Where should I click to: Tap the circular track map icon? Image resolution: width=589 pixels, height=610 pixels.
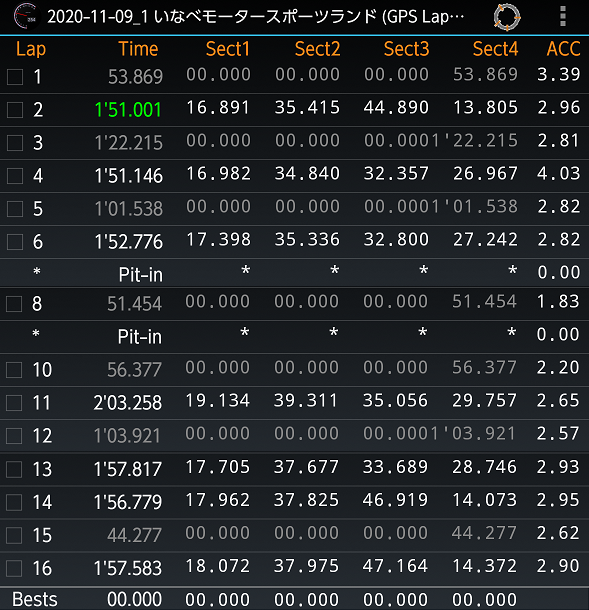click(507, 17)
